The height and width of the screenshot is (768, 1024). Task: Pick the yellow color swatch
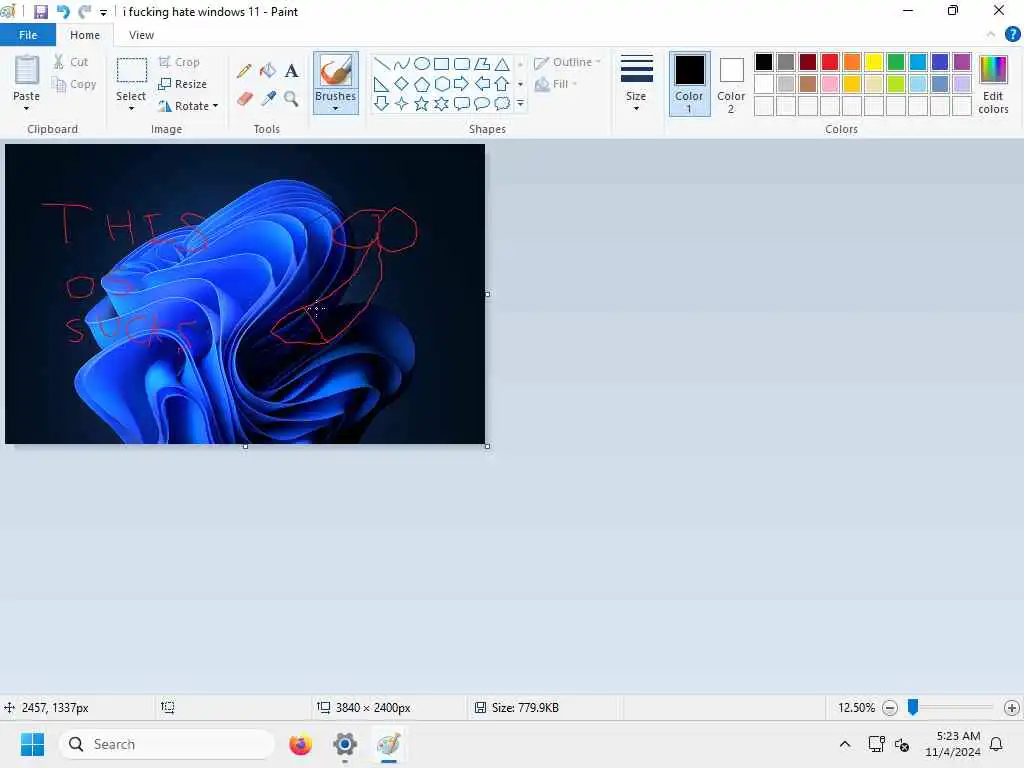874,62
